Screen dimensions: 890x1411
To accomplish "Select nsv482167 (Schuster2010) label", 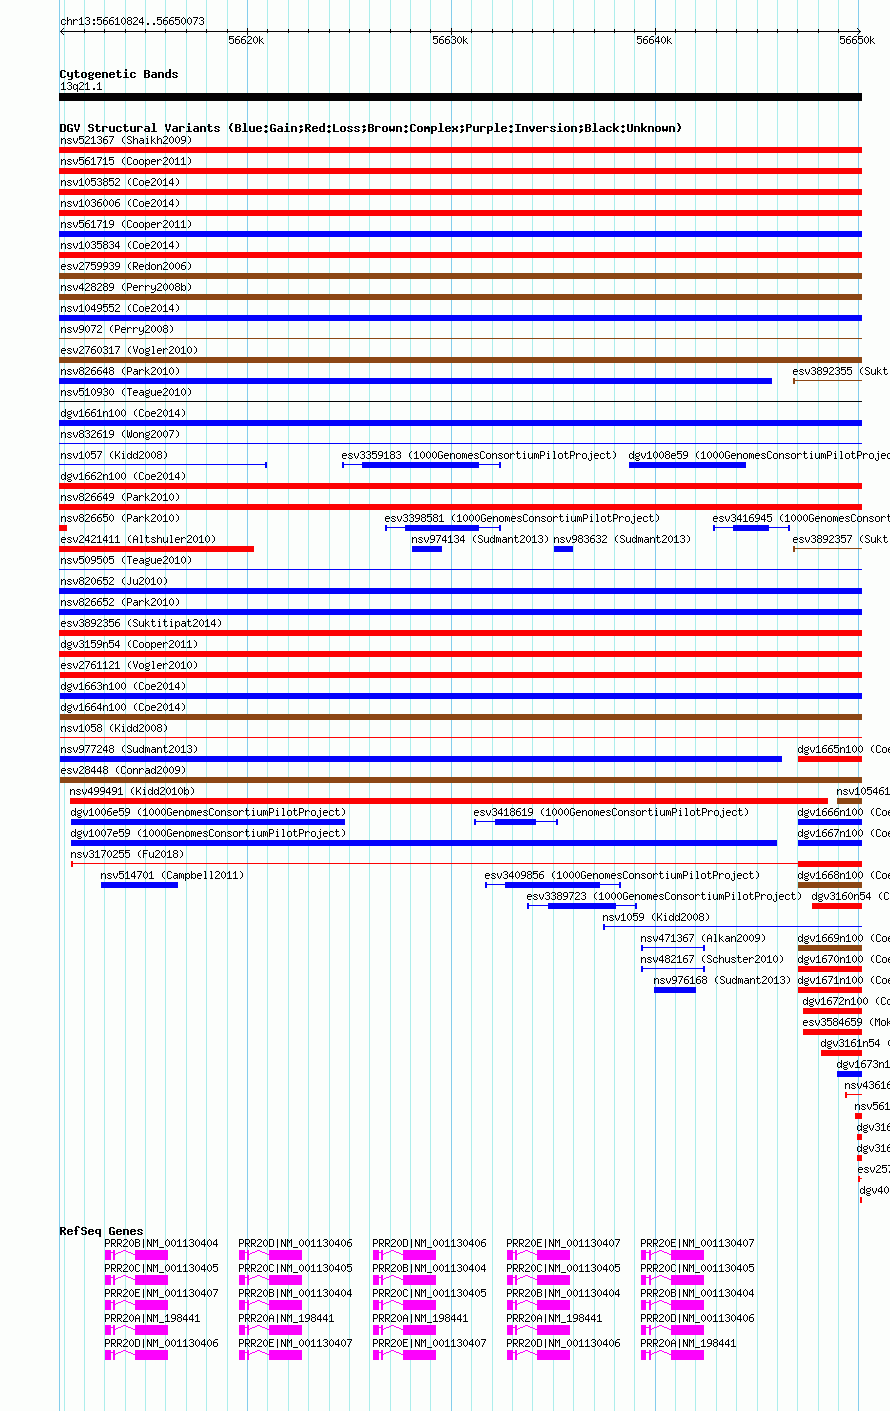I will (x=713, y=959).
